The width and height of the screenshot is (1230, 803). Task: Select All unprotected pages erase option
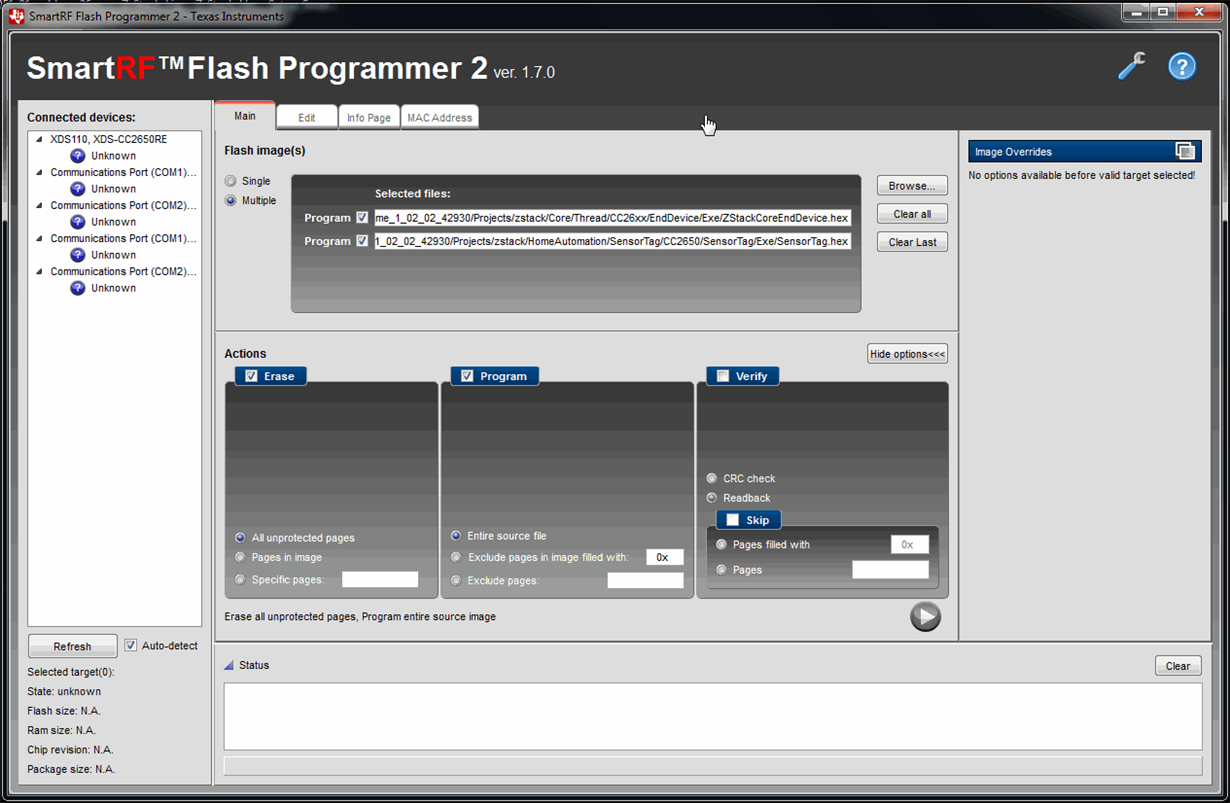[241, 538]
